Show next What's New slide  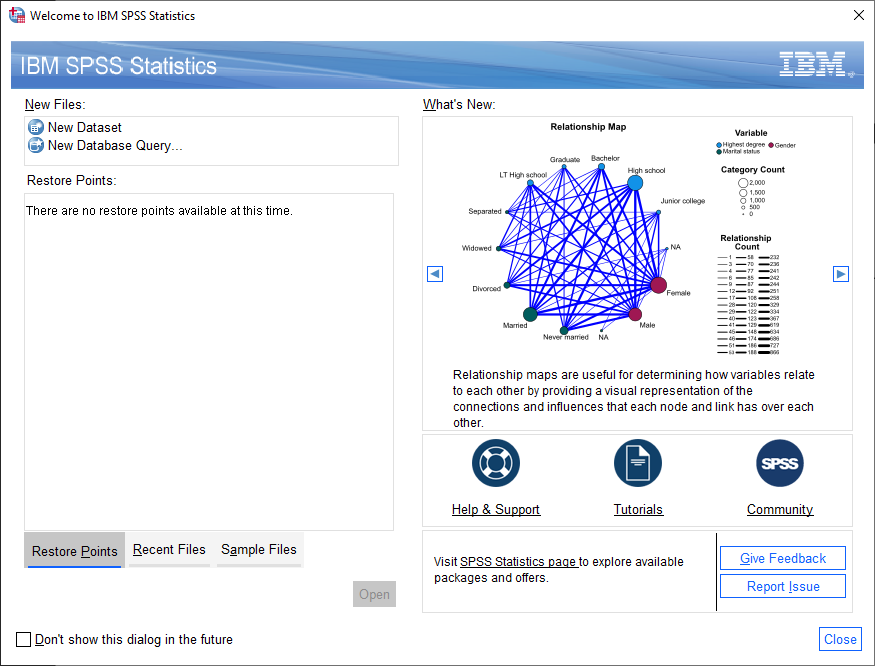click(x=841, y=274)
